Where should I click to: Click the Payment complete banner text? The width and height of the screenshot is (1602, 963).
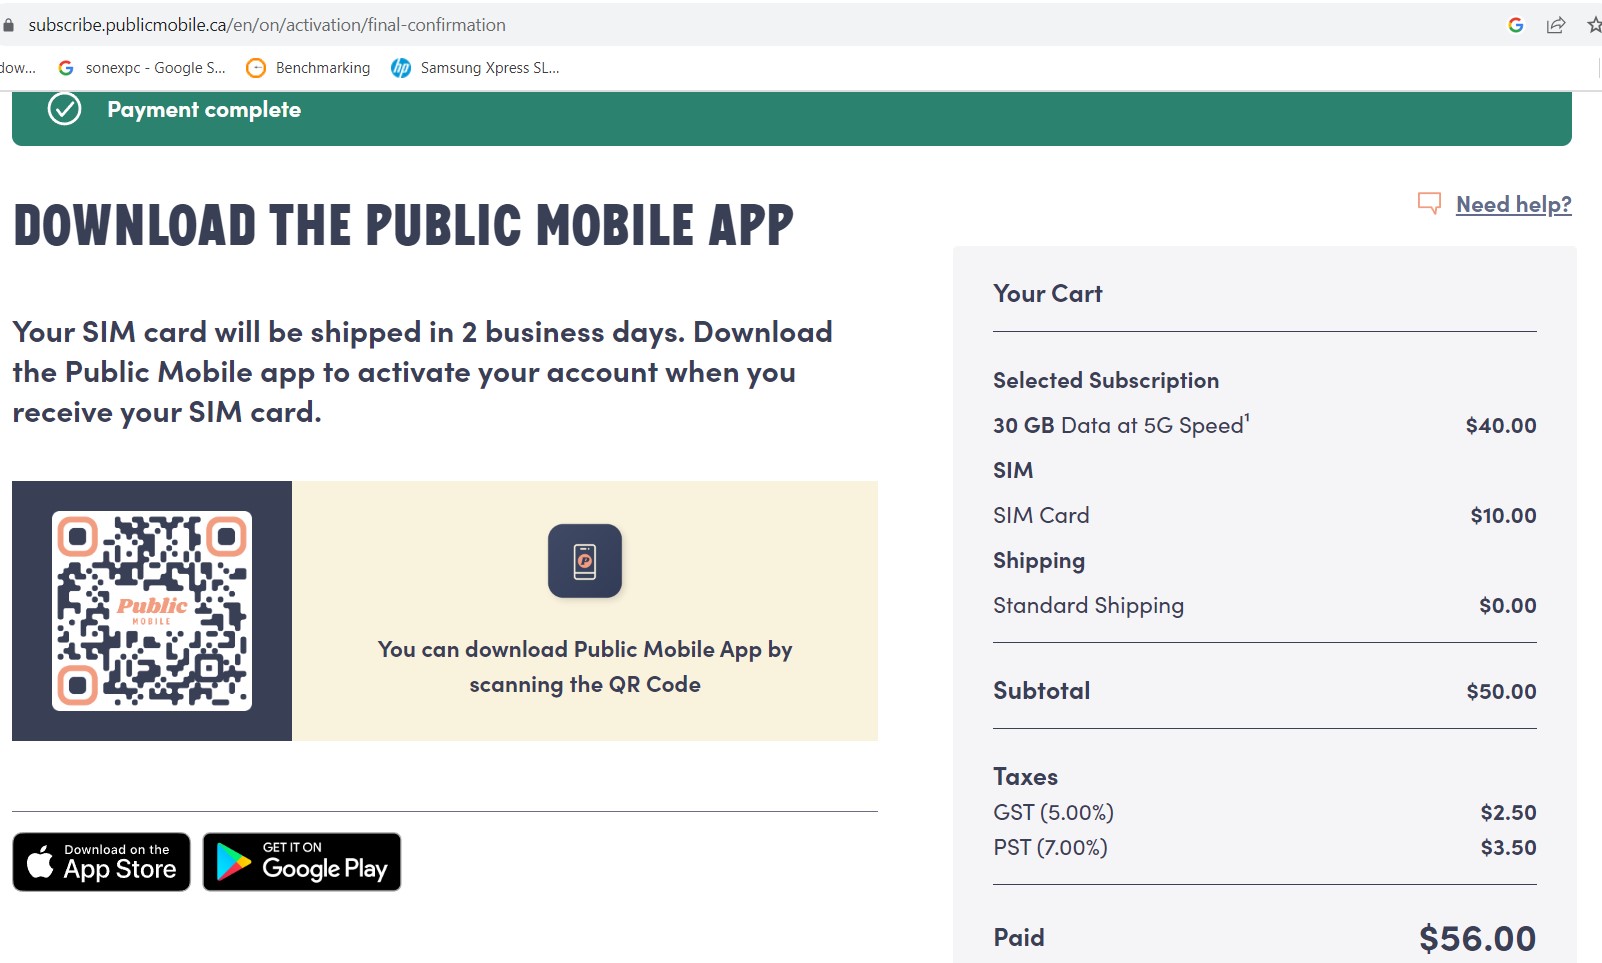click(204, 110)
